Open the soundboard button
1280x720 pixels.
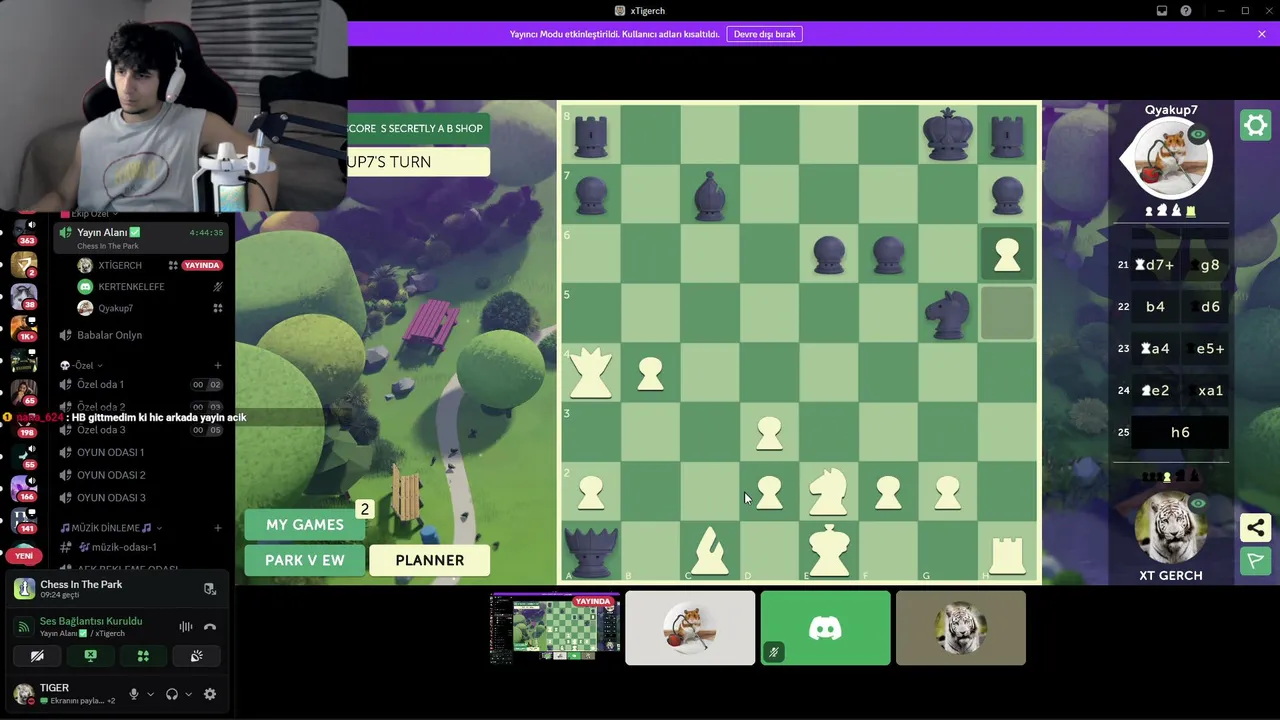tap(196, 656)
